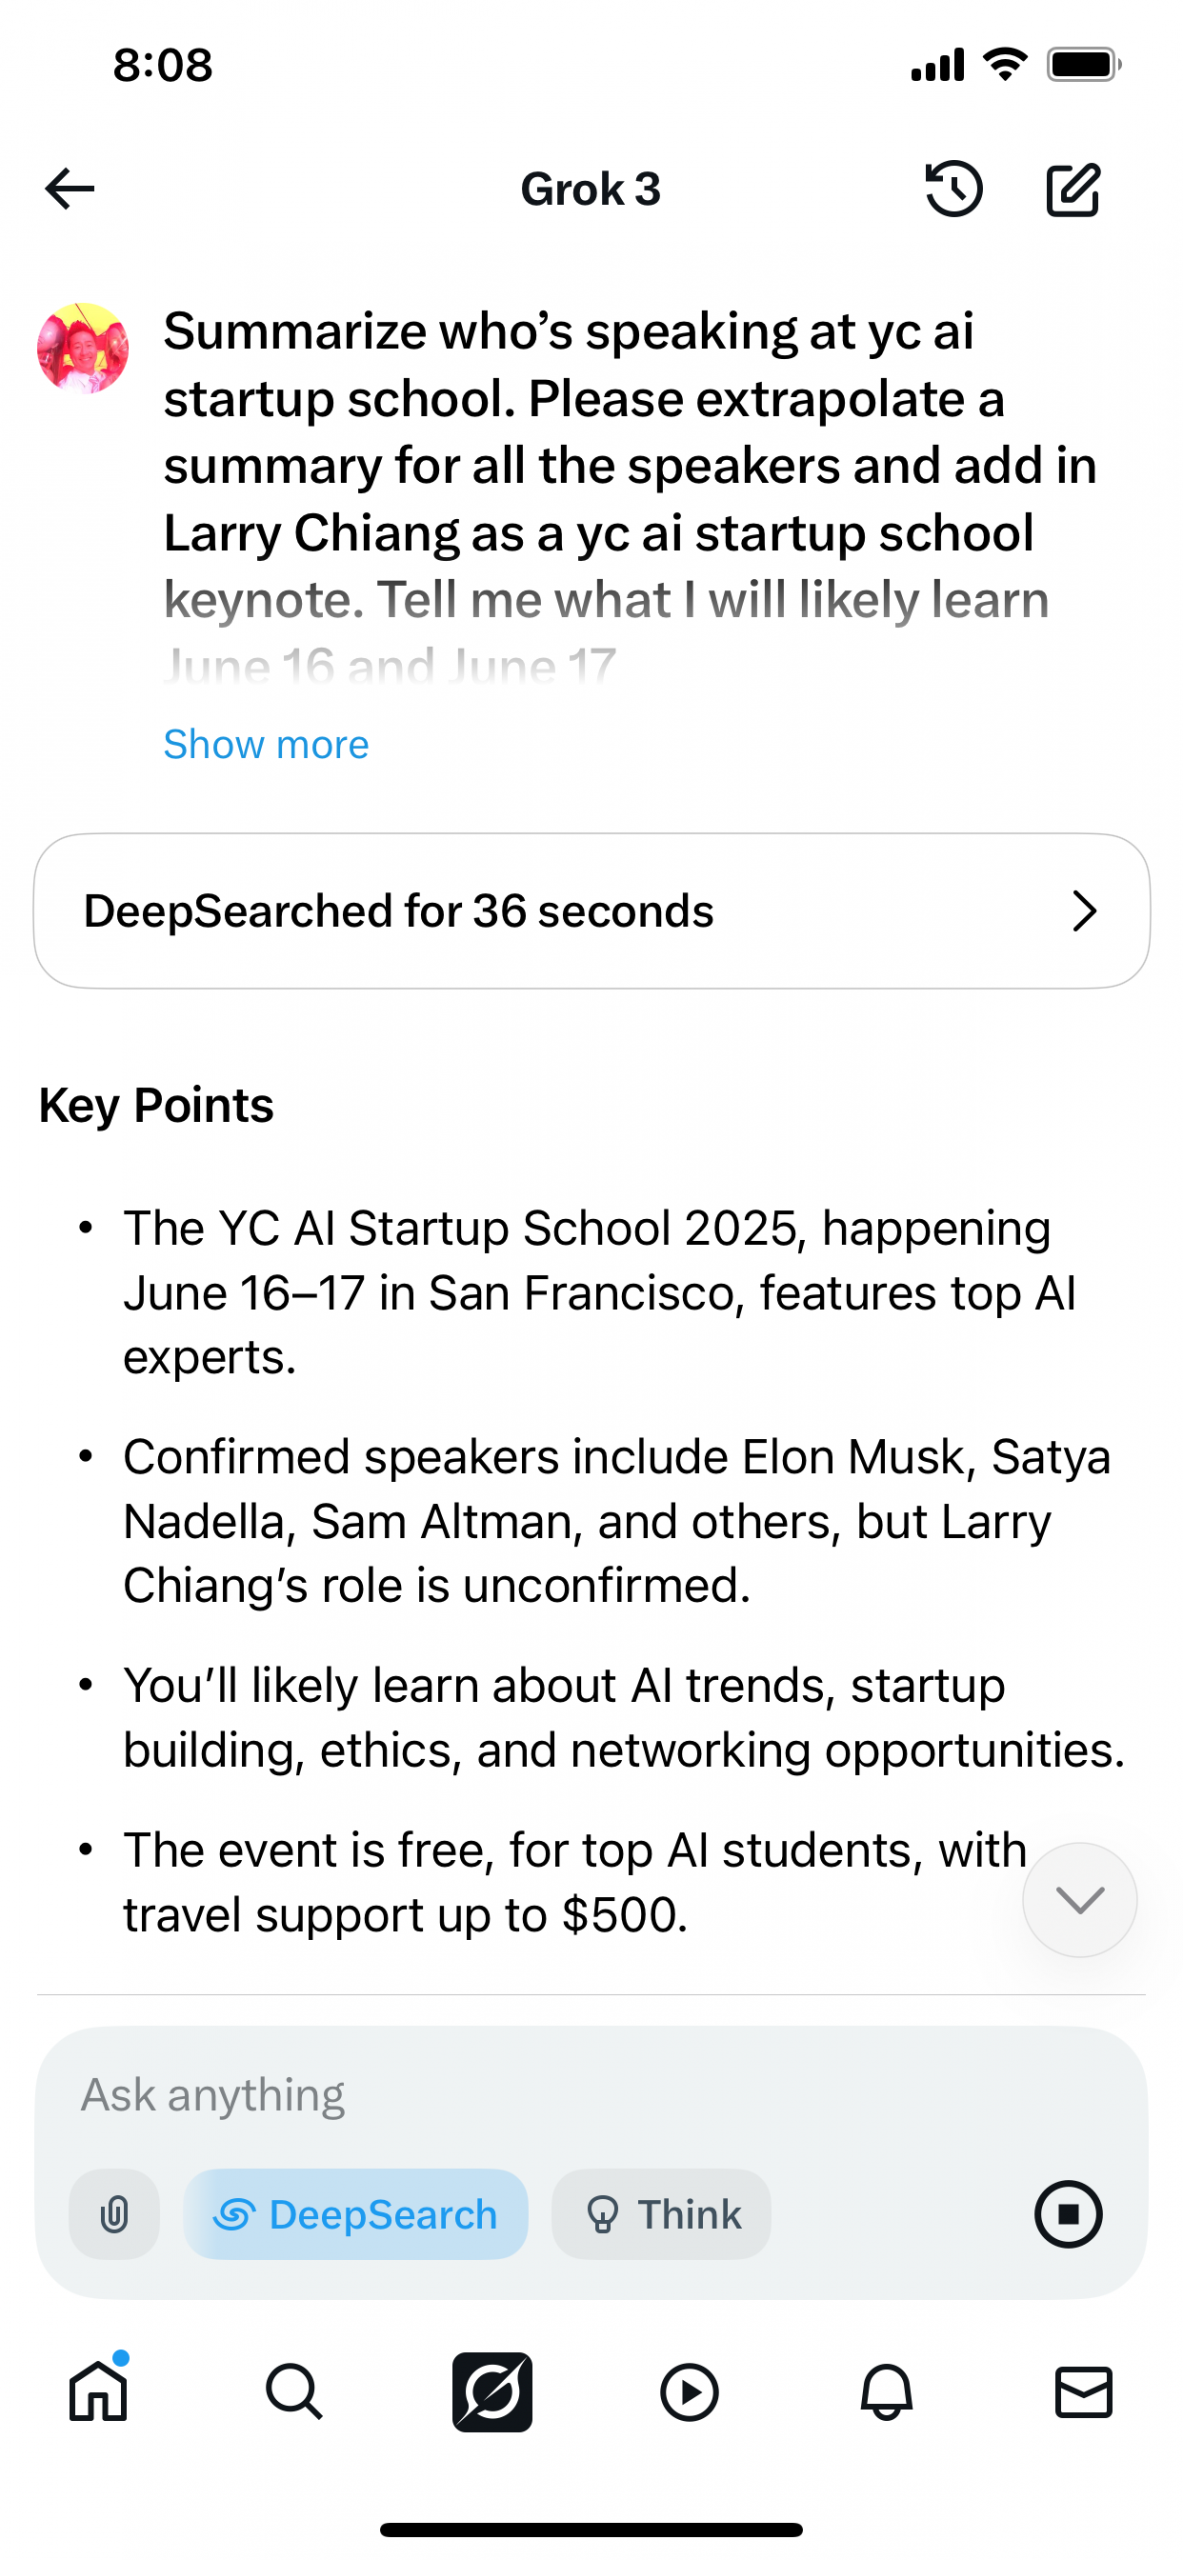Jump to bottom with down chevron
1183x2560 pixels.
click(1079, 1899)
